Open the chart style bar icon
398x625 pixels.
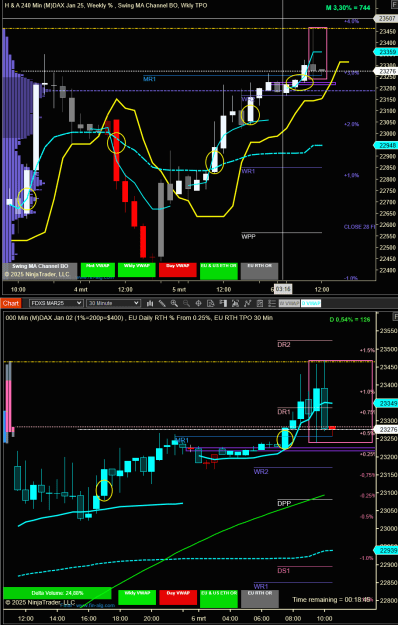(x=150, y=303)
